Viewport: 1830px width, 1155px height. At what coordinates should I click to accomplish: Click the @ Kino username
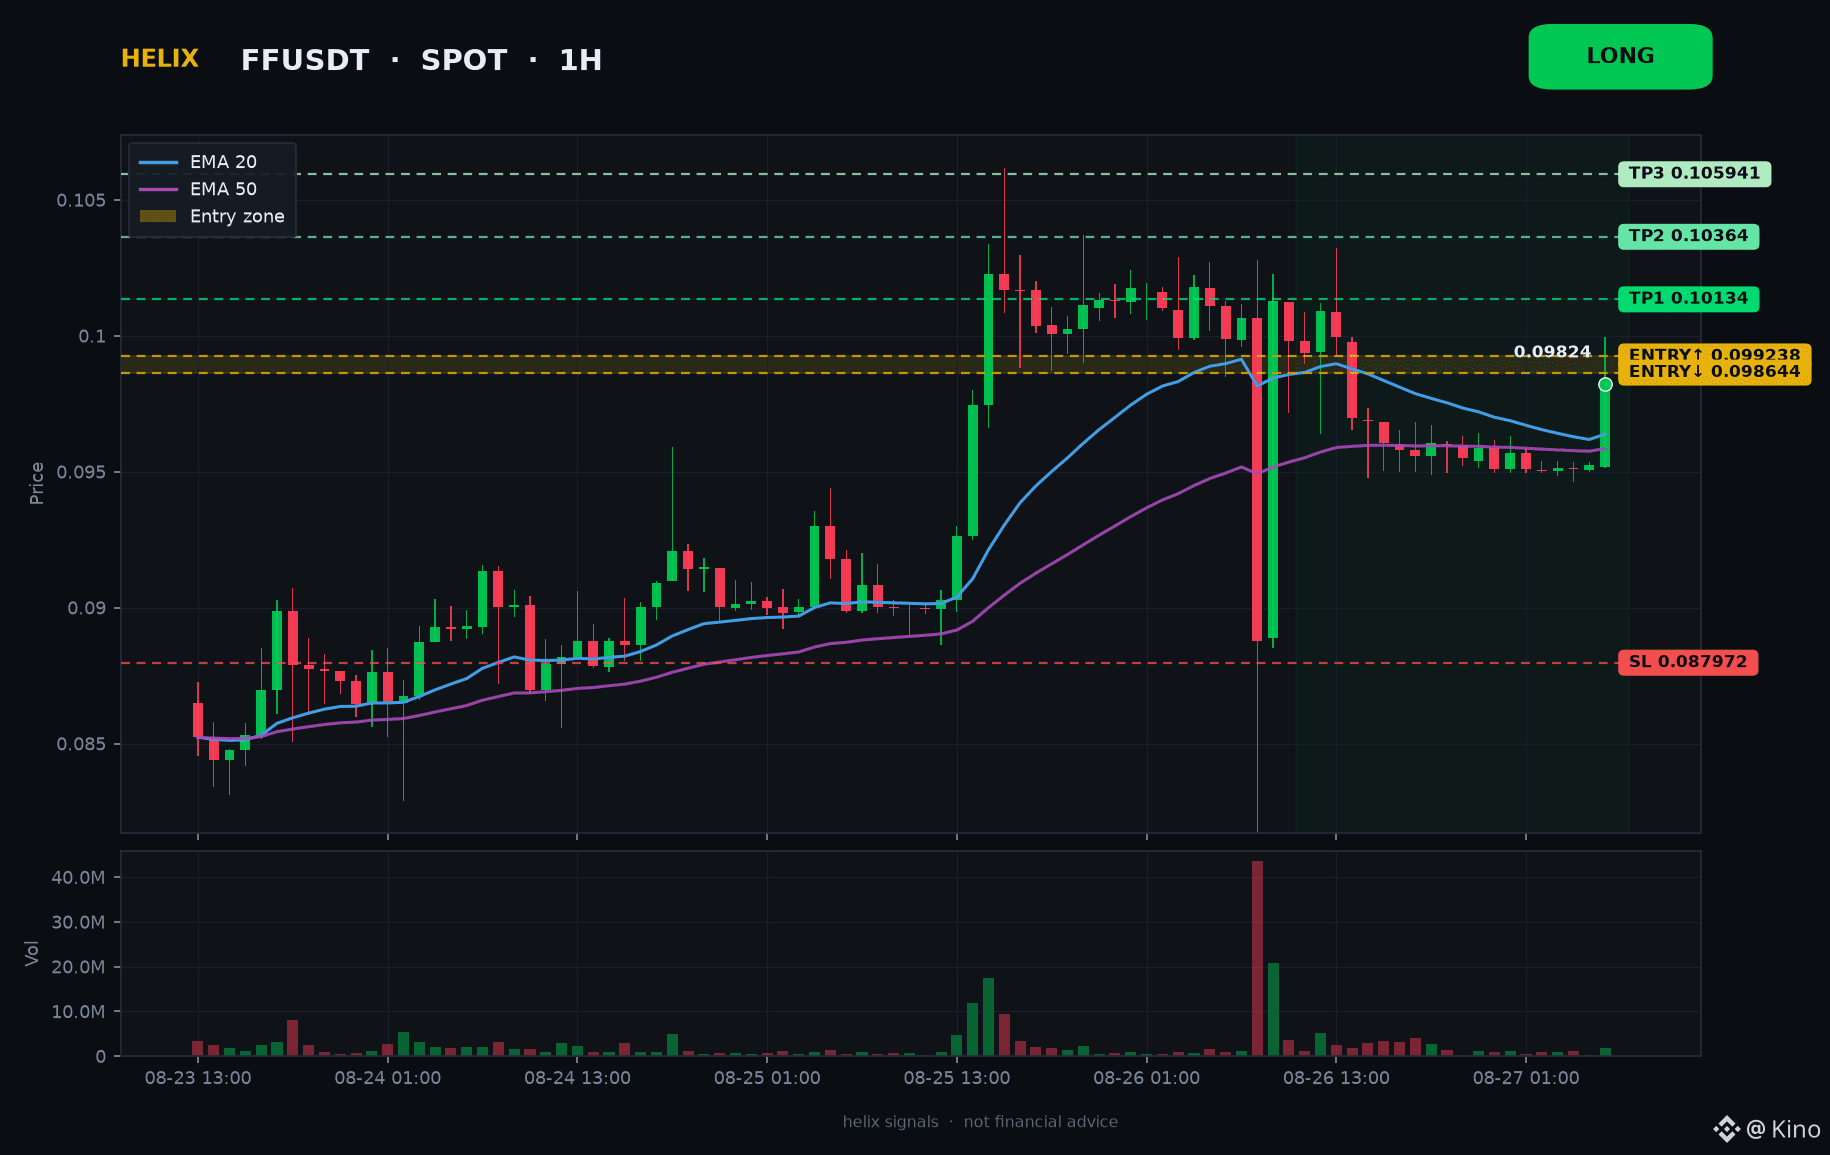click(1783, 1129)
